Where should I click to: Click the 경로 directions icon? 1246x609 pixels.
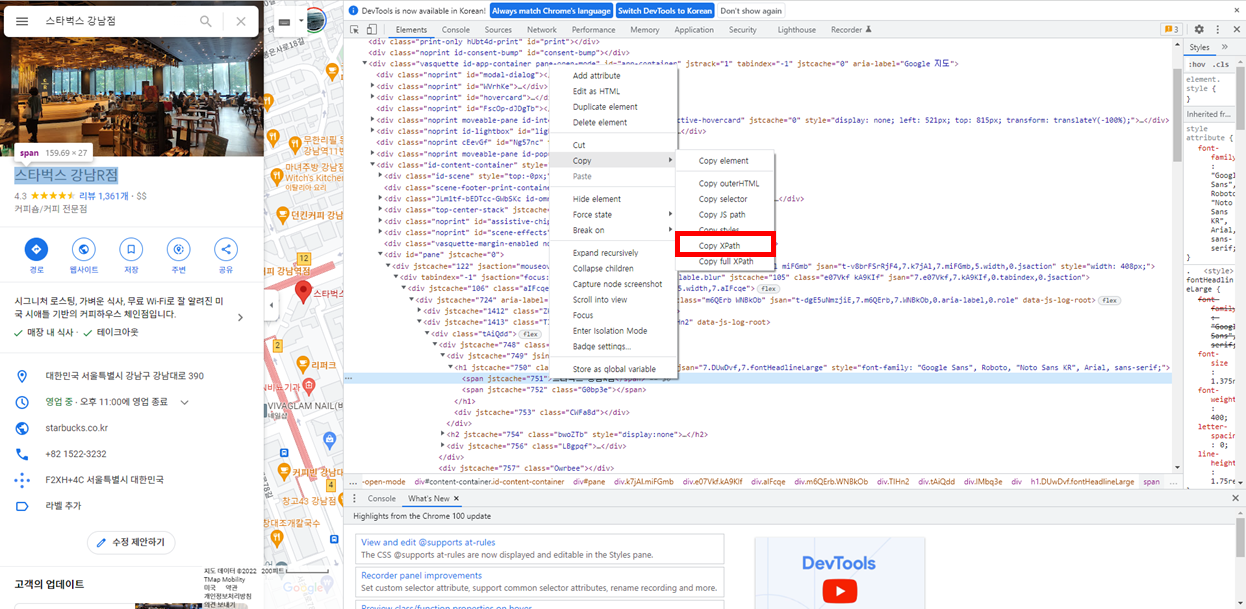pyautogui.click(x=36, y=249)
